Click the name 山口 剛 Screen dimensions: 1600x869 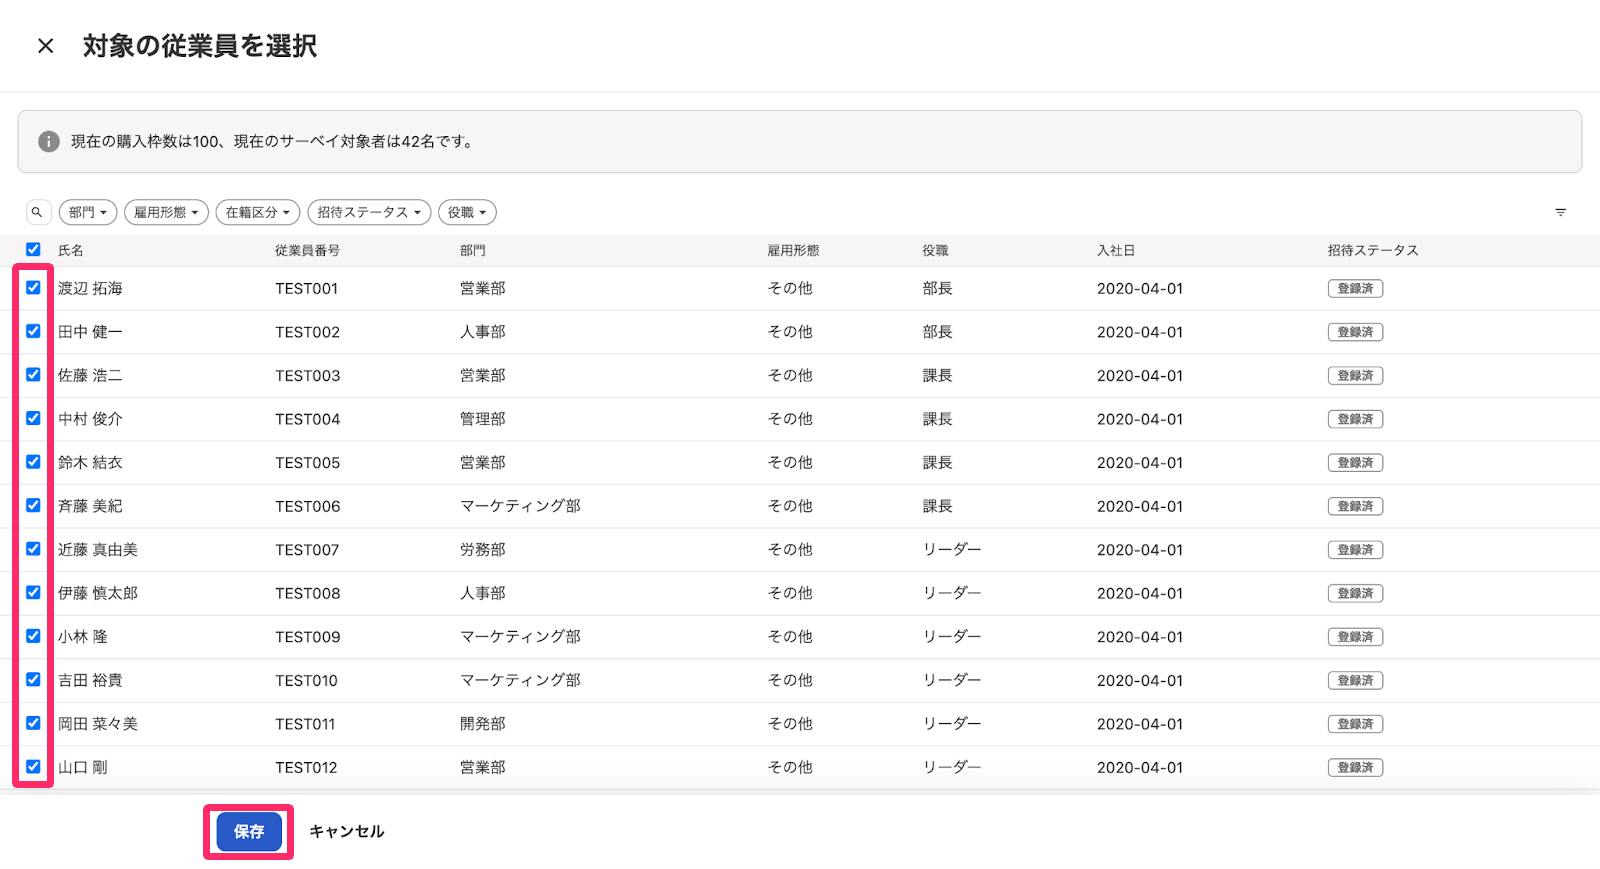coord(83,767)
